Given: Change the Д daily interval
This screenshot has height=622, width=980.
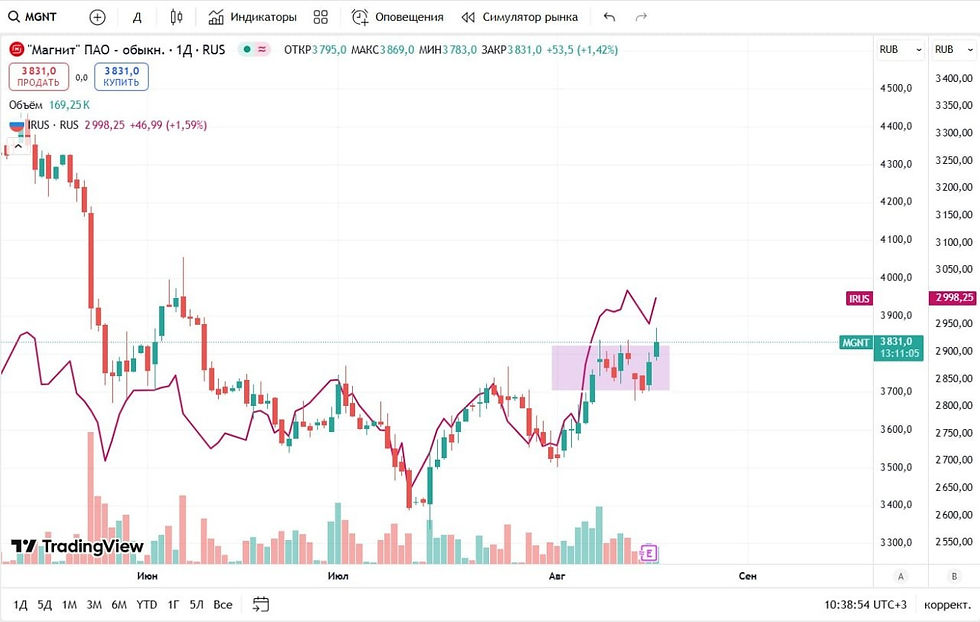Looking at the screenshot, I should [x=137, y=17].
